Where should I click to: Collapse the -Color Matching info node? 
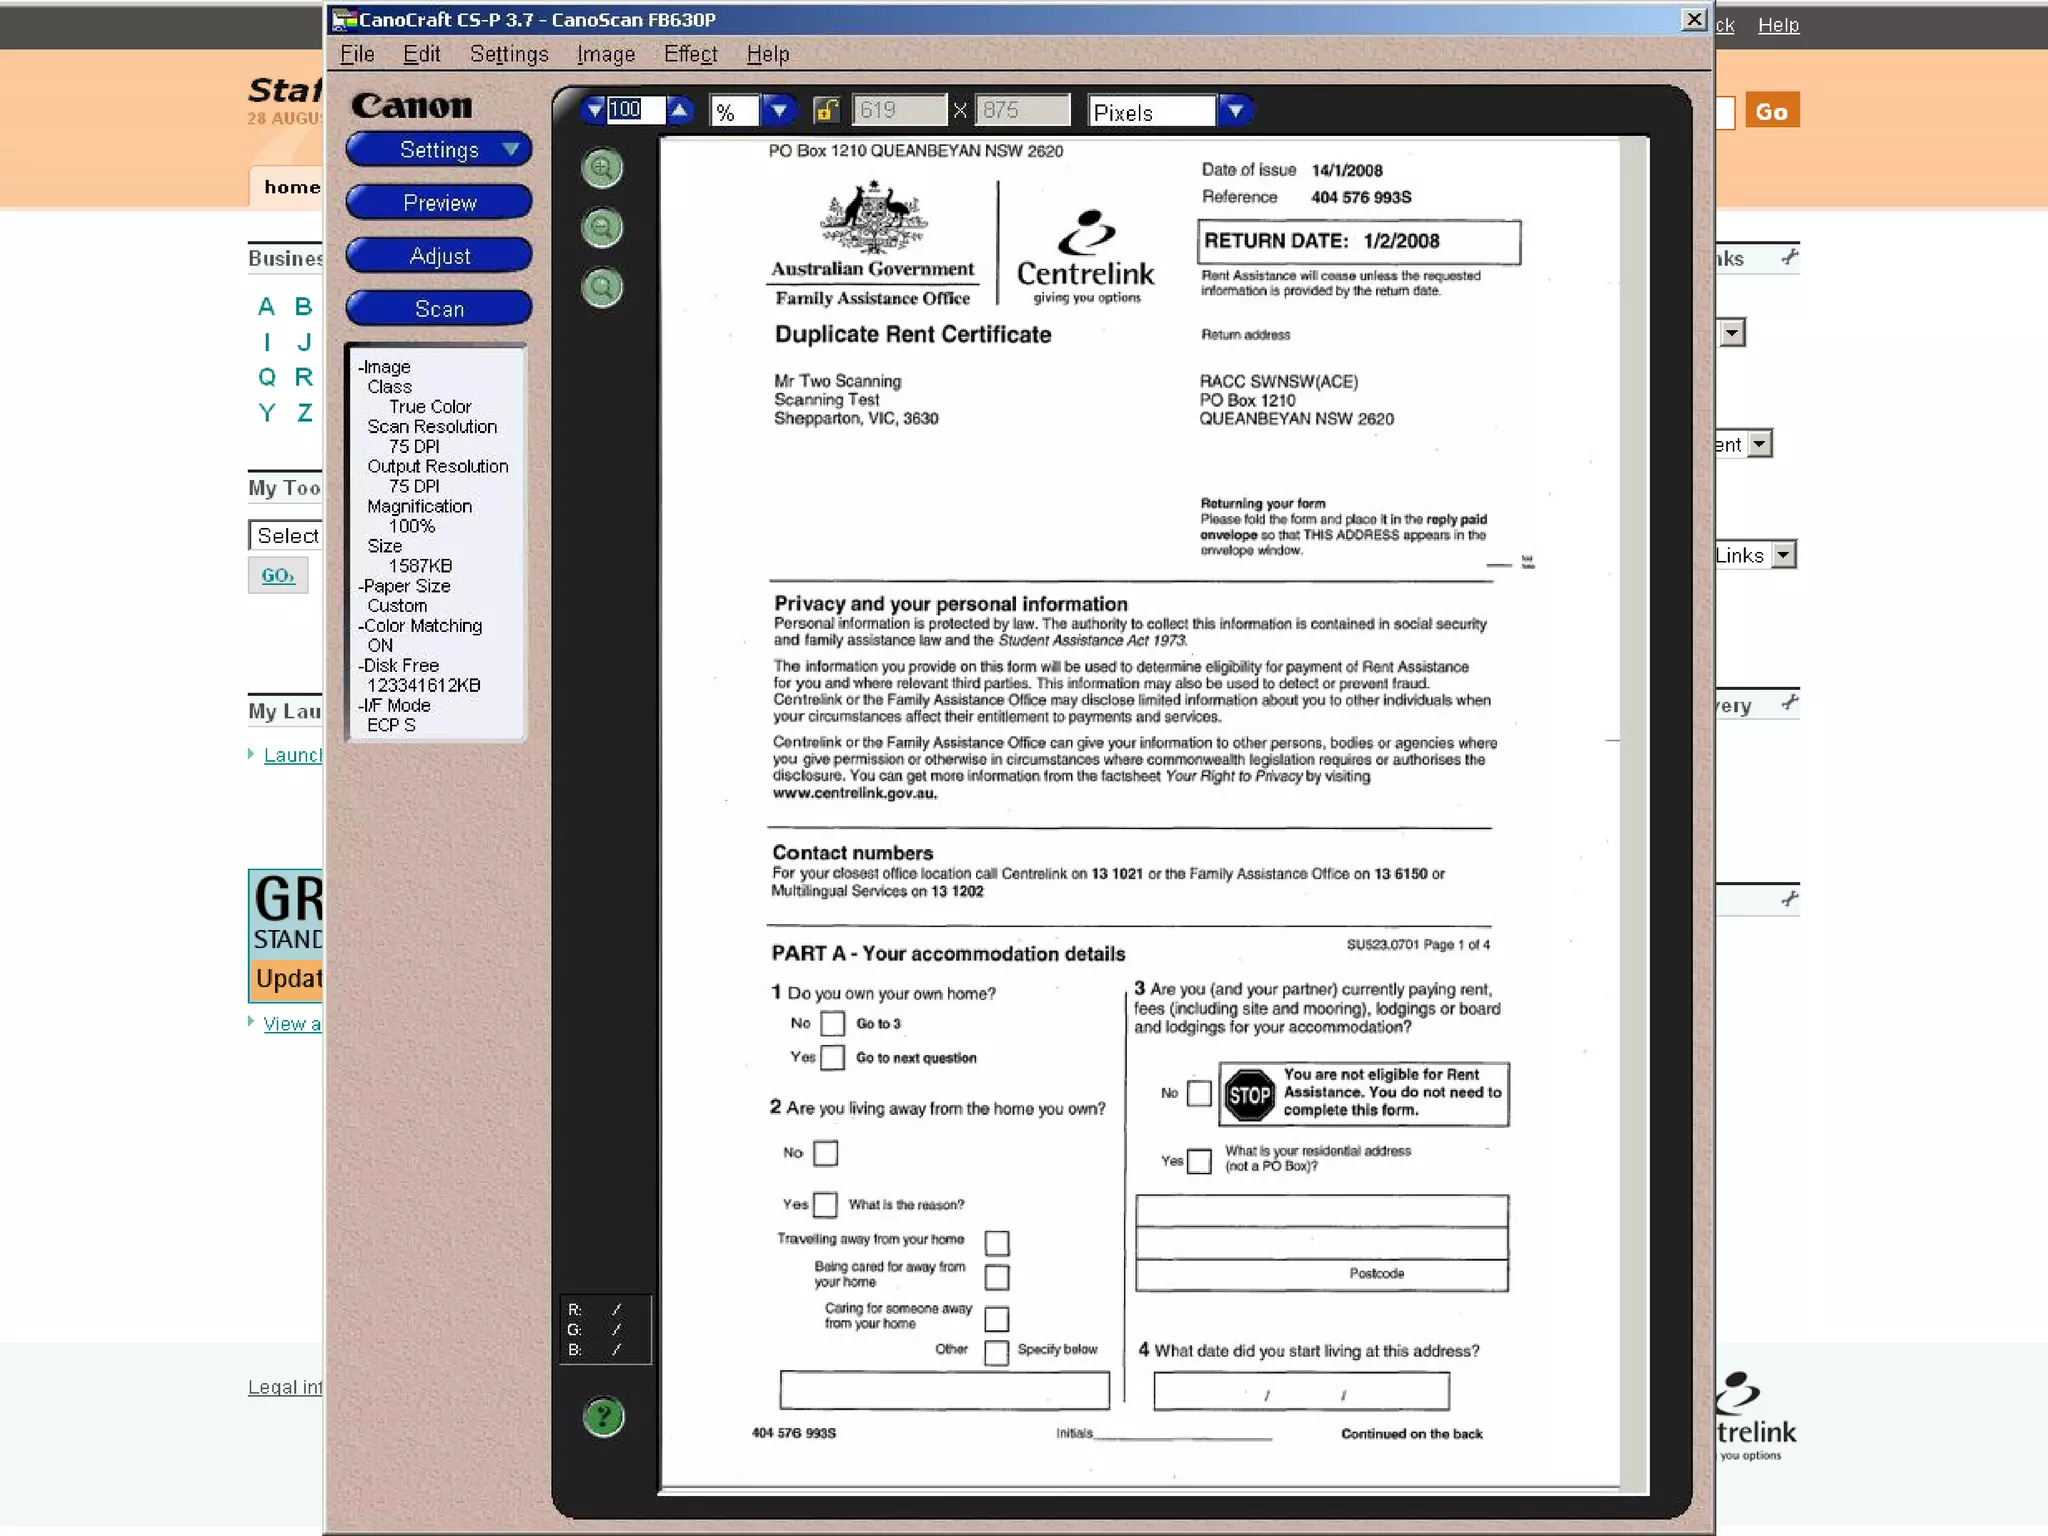(x=420, y=626)
